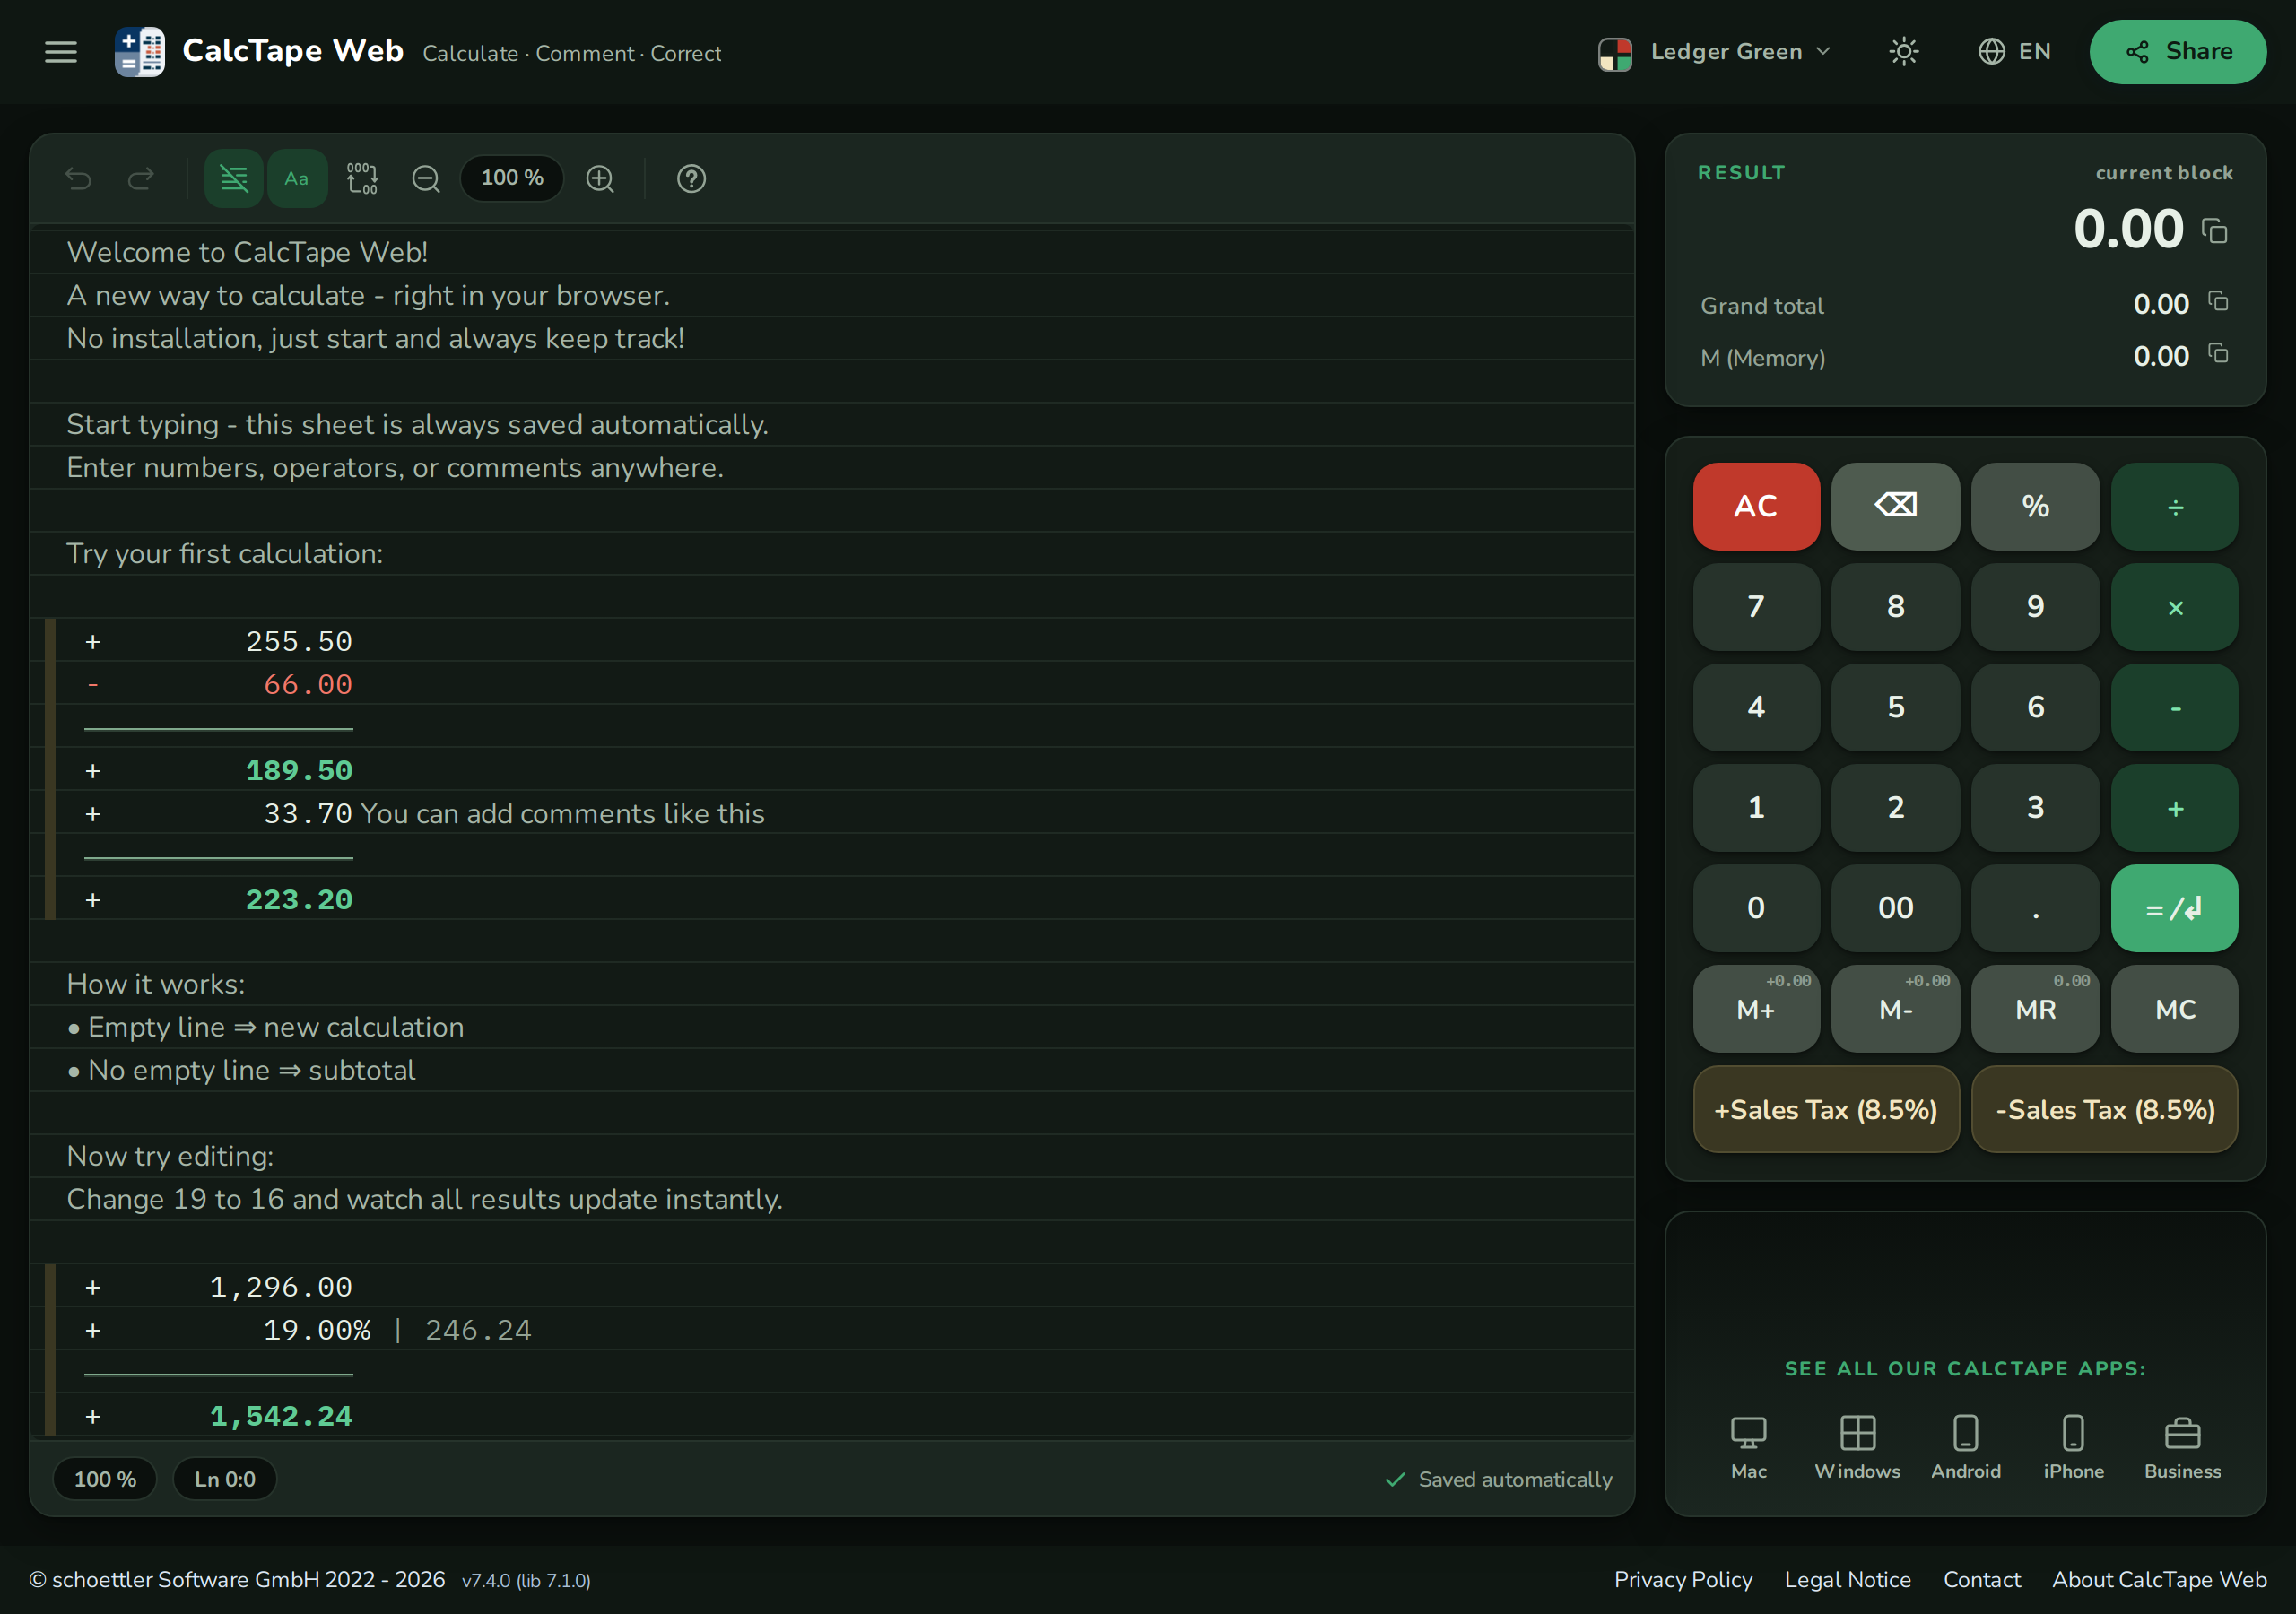Open the Windows app icon
Screen dimensions: 2296x1614
click(1857, 1447)
